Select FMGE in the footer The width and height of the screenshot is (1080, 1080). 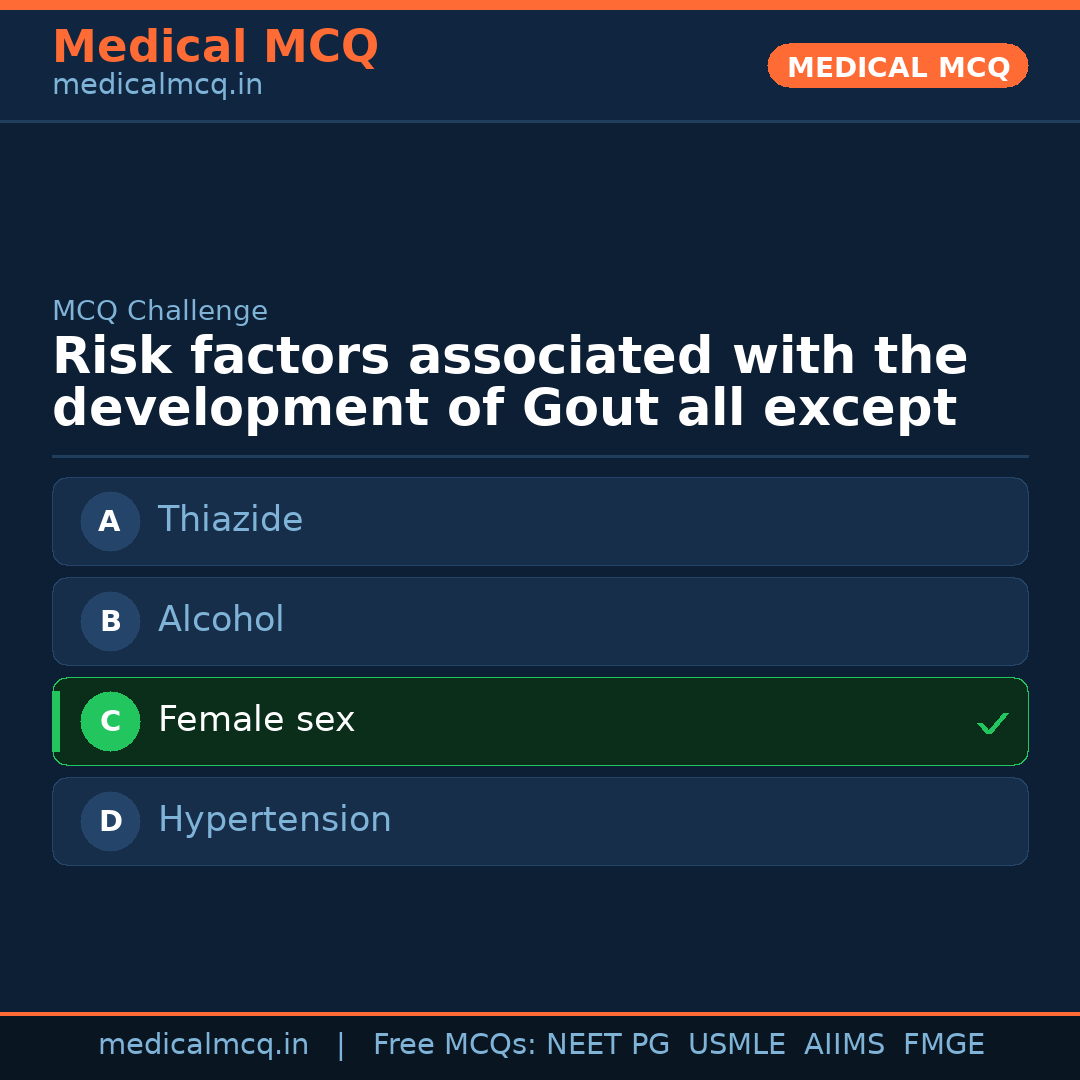(x=943, y=1045)
